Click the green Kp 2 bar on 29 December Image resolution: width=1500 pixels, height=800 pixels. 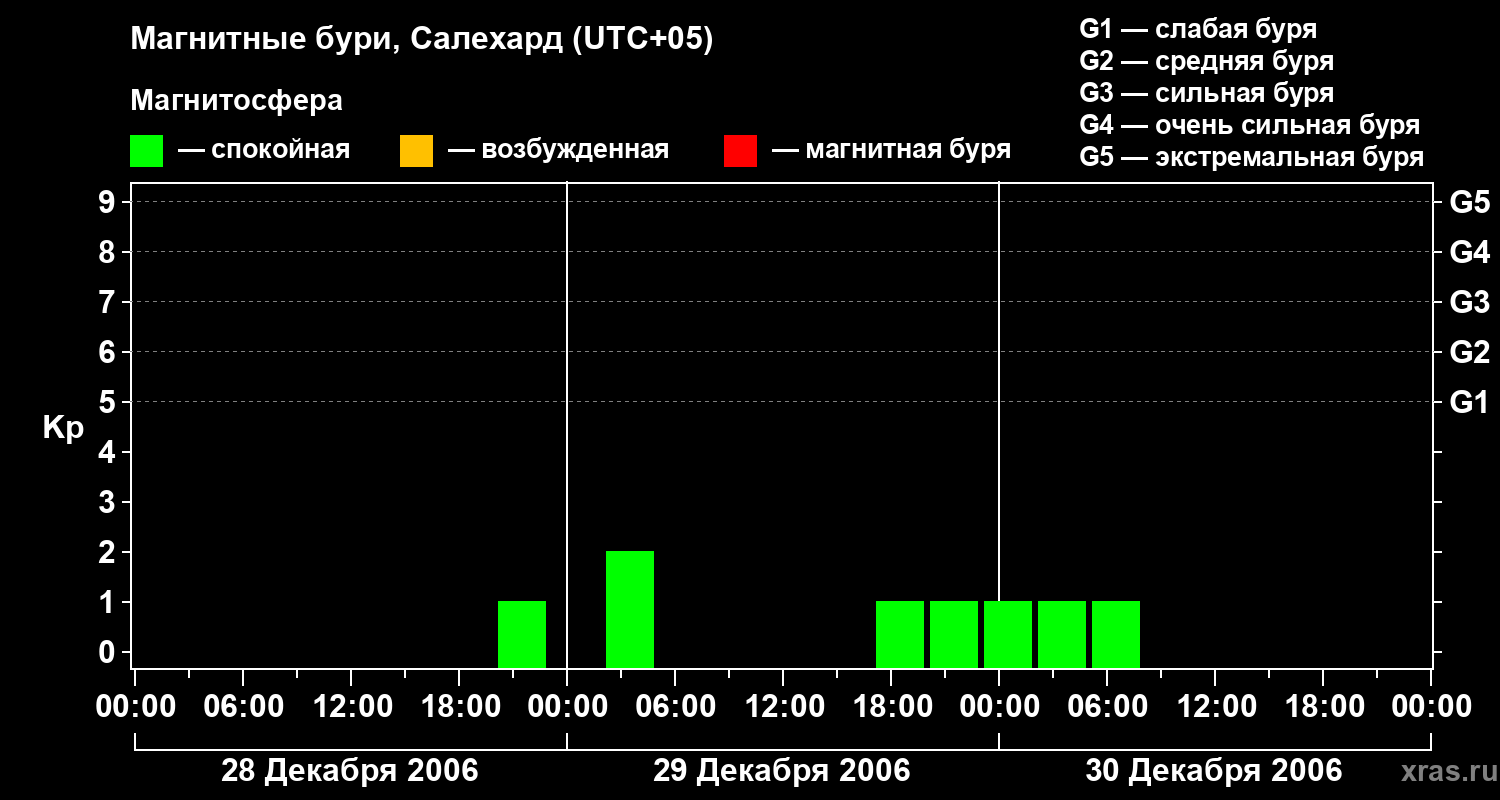pyautogui.click(x=630, y=609)
